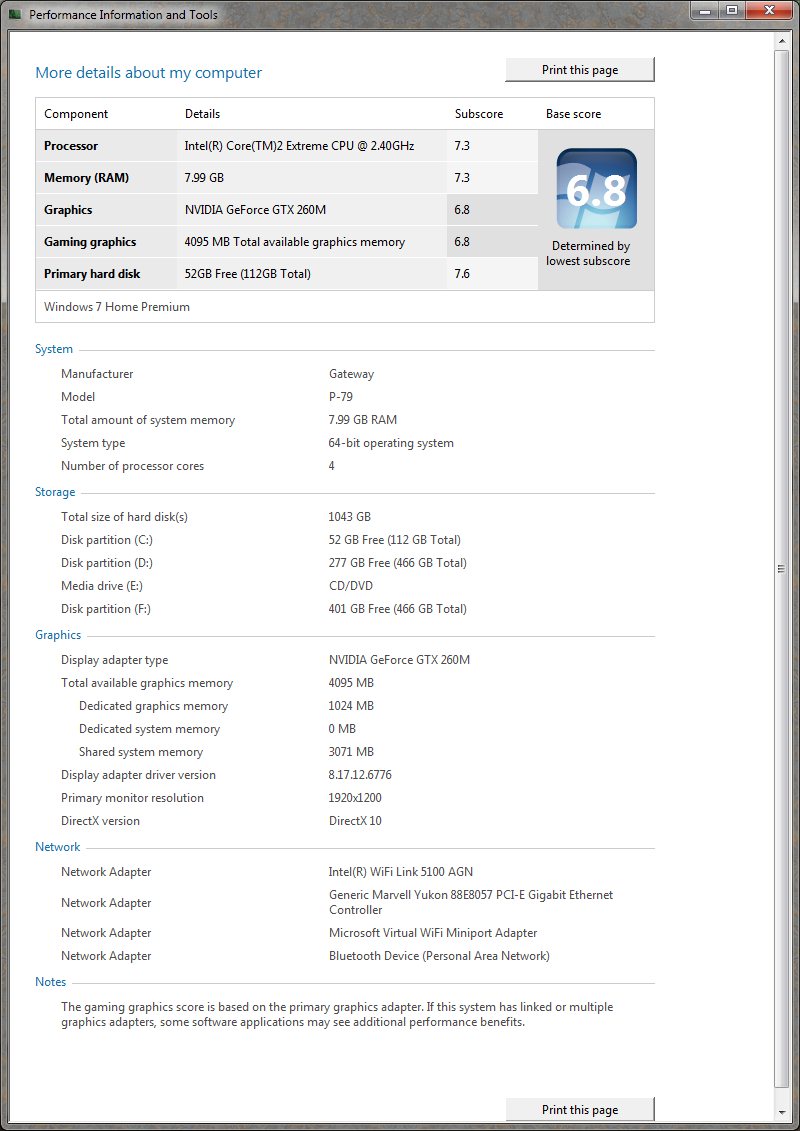Close the Performance Information and Tools window
Viewport: 800px width, 1131px height.
point(768,10)
